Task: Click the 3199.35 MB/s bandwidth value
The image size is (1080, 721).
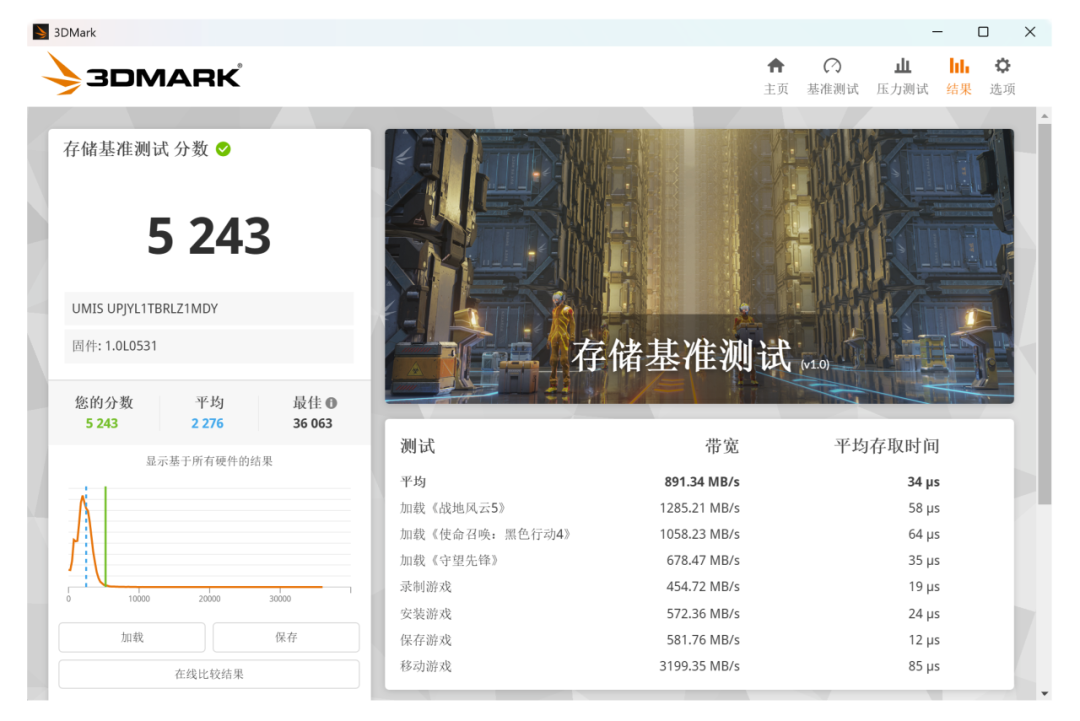Action: (x=699, y=666)
